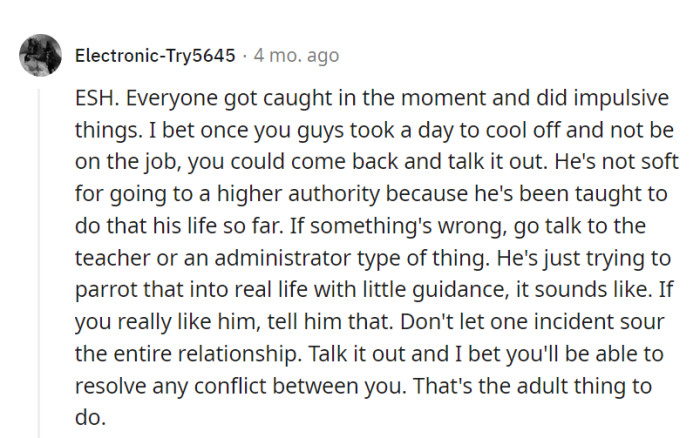This screenshot has height=438, width=700.
Task: Open the Electronic-Try5645 profile username link
Action: 154,55
